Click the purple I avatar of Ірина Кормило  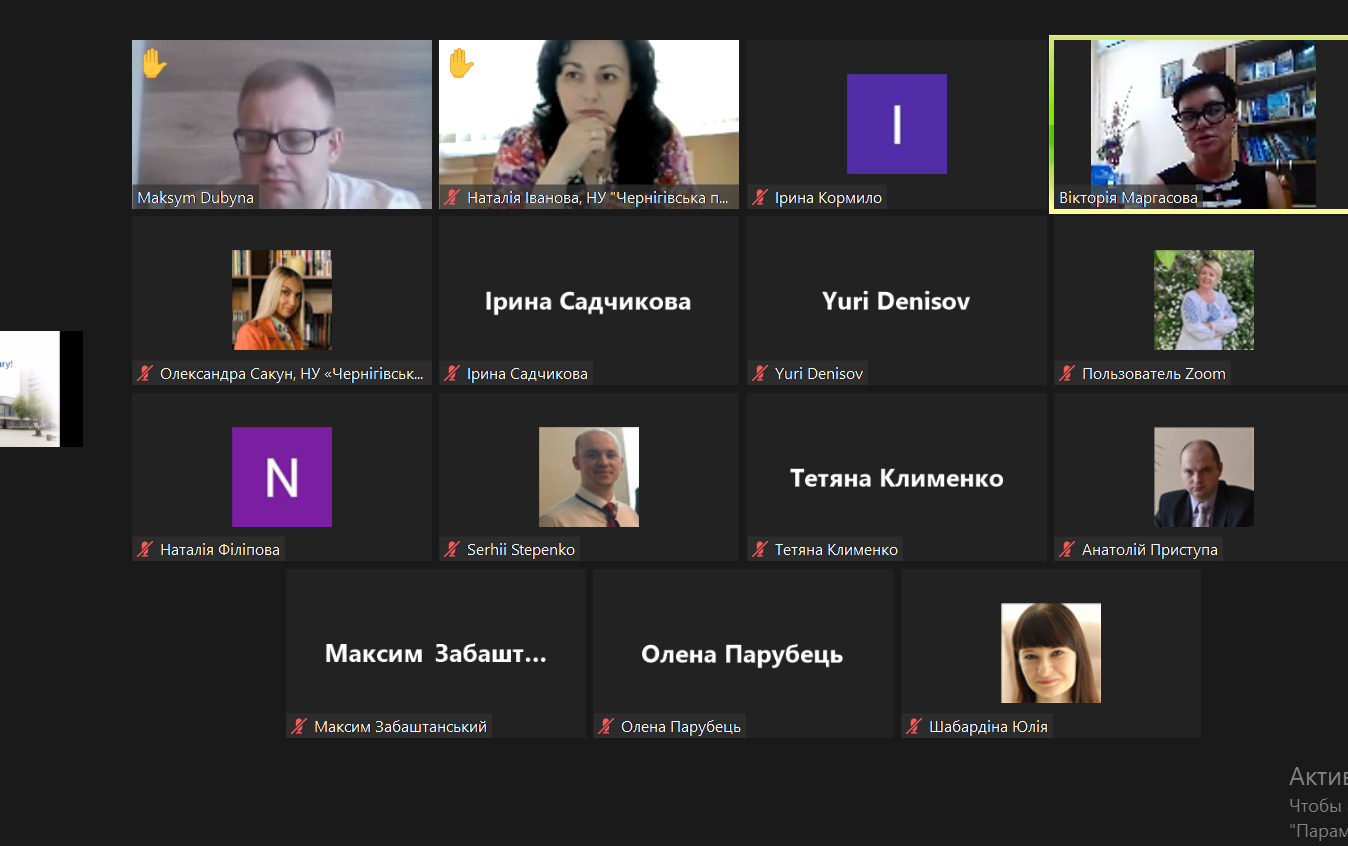[897, 124]
